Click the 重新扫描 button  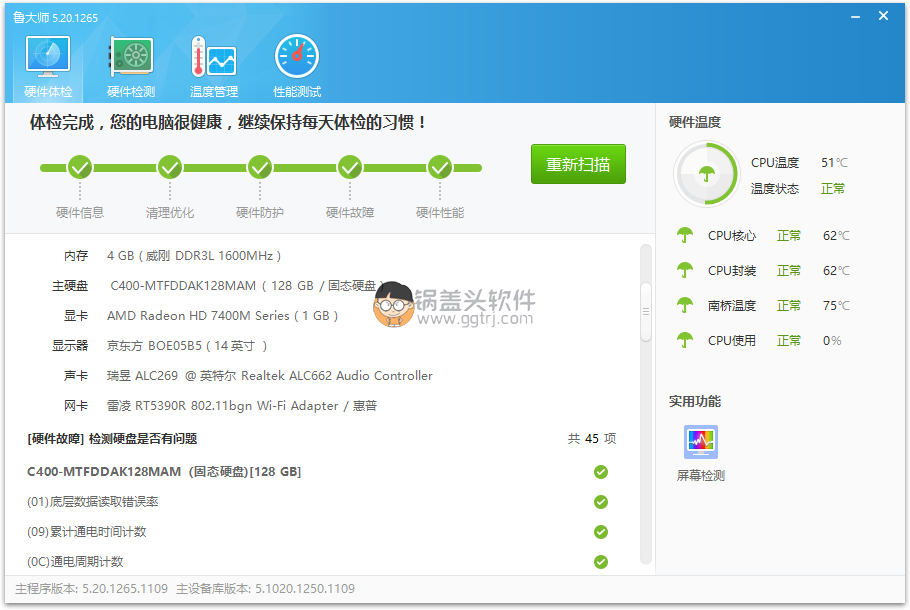[578, 164]
